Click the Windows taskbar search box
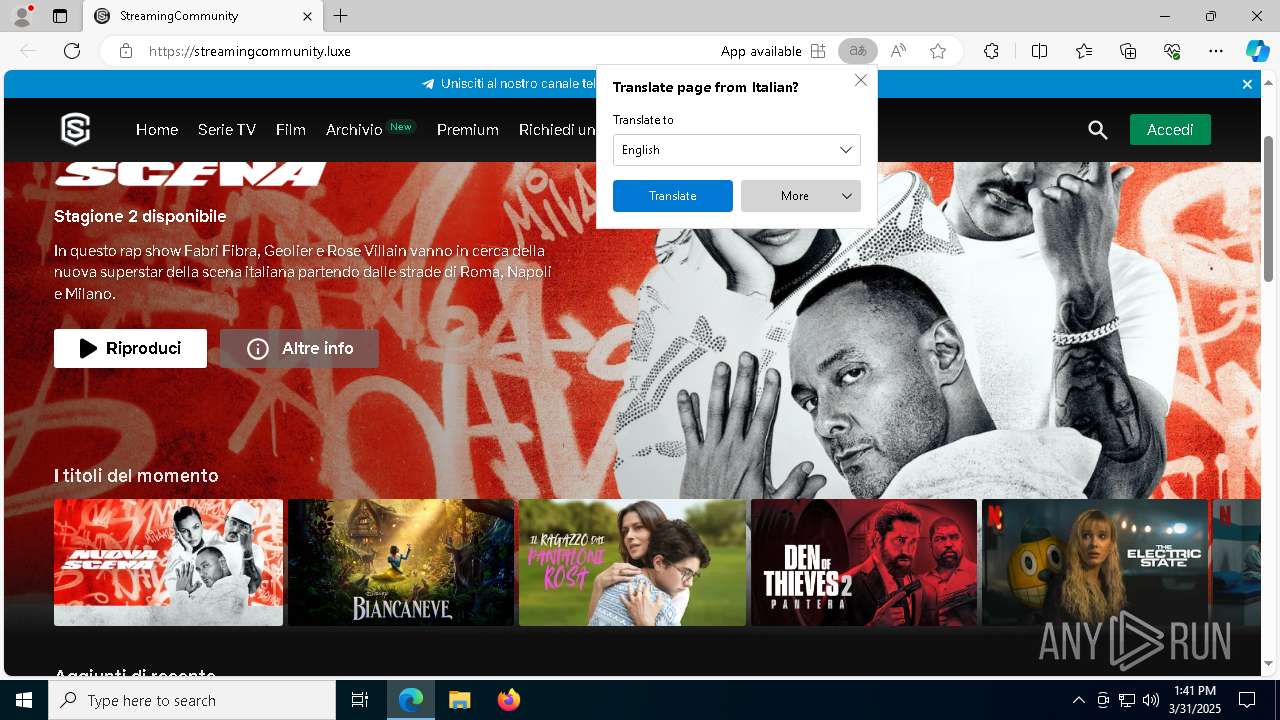Viewport: 1280px width, 720px height. pyautogui.click(x=192, y=700)
